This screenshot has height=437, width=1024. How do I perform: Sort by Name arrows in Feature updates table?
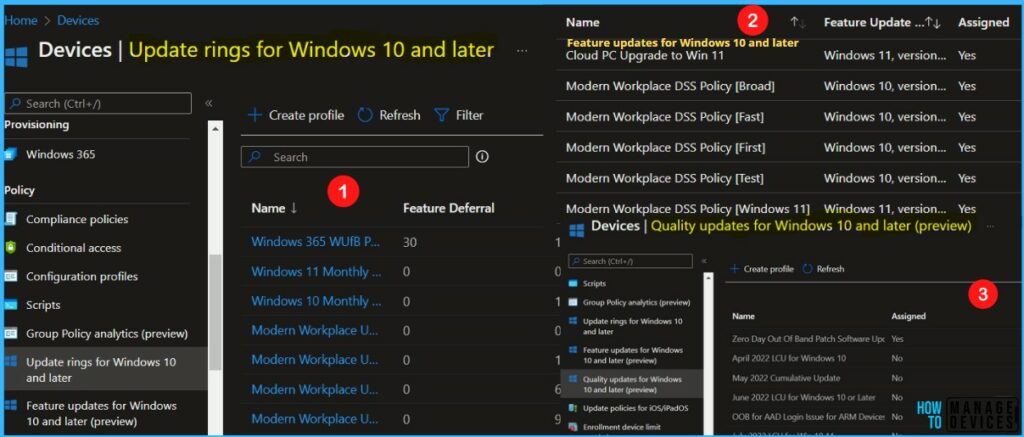[x=798, y=22]
